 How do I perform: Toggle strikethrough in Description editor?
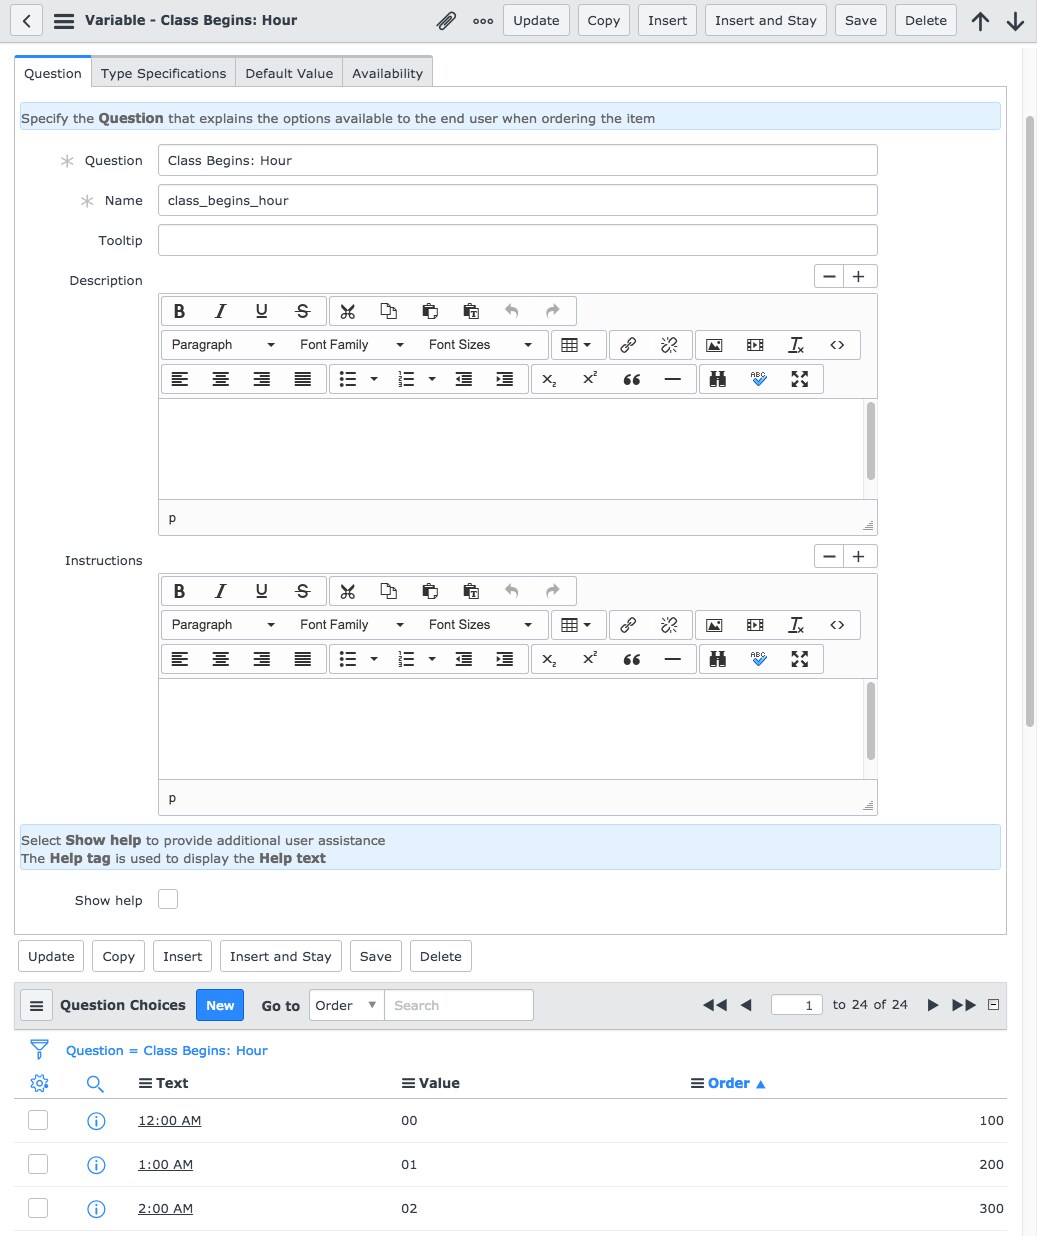pyautogui.click(x=303, y=311)
